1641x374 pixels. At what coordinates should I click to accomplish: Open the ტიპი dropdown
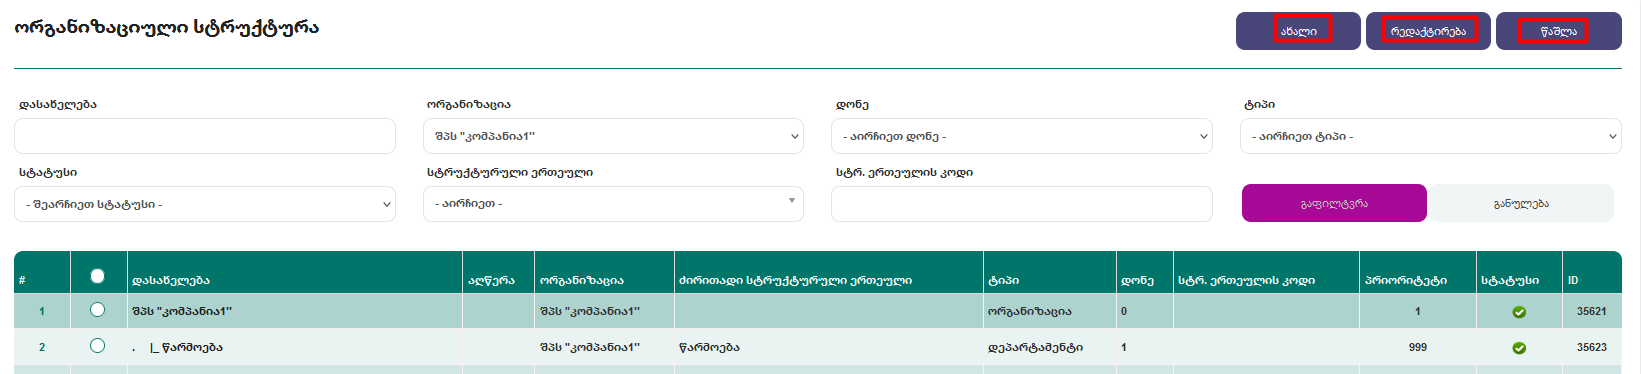point(1431,136)
